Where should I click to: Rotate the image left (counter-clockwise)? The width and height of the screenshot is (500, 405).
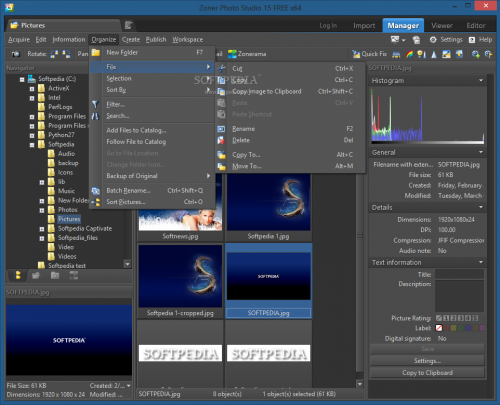[54, 54]
